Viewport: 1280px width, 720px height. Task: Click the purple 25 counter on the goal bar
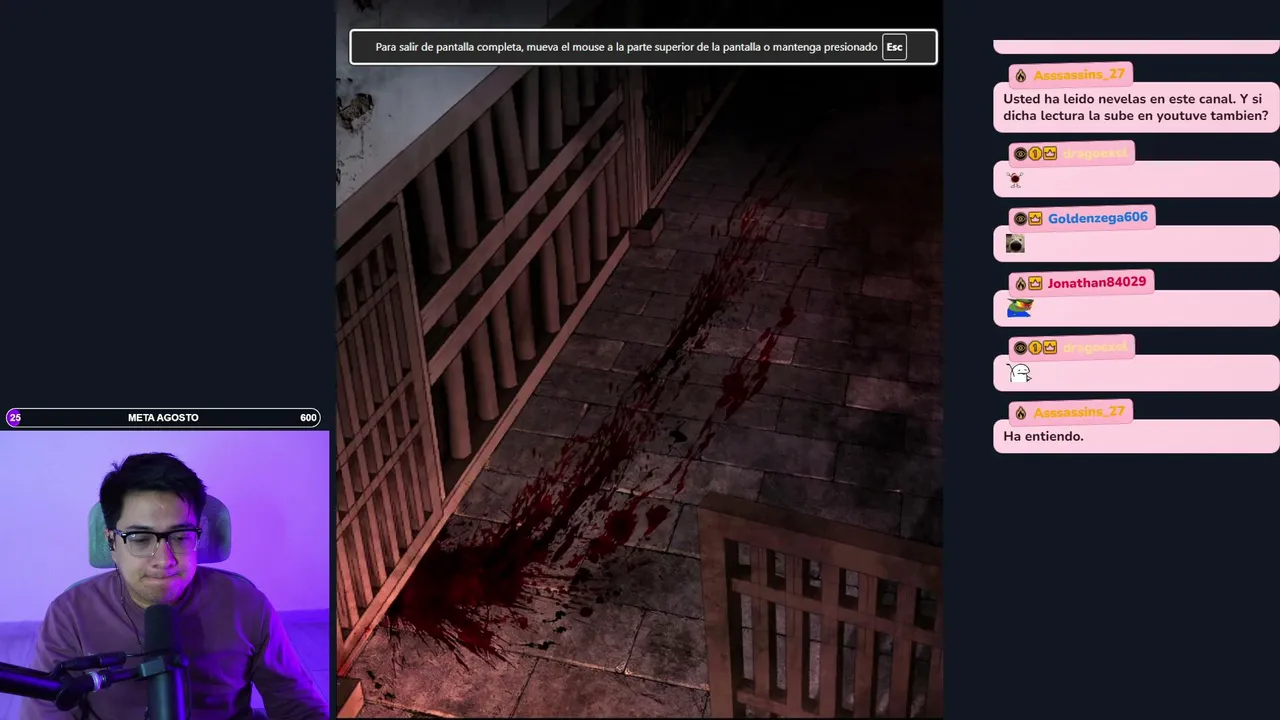(x=14, y=417)
